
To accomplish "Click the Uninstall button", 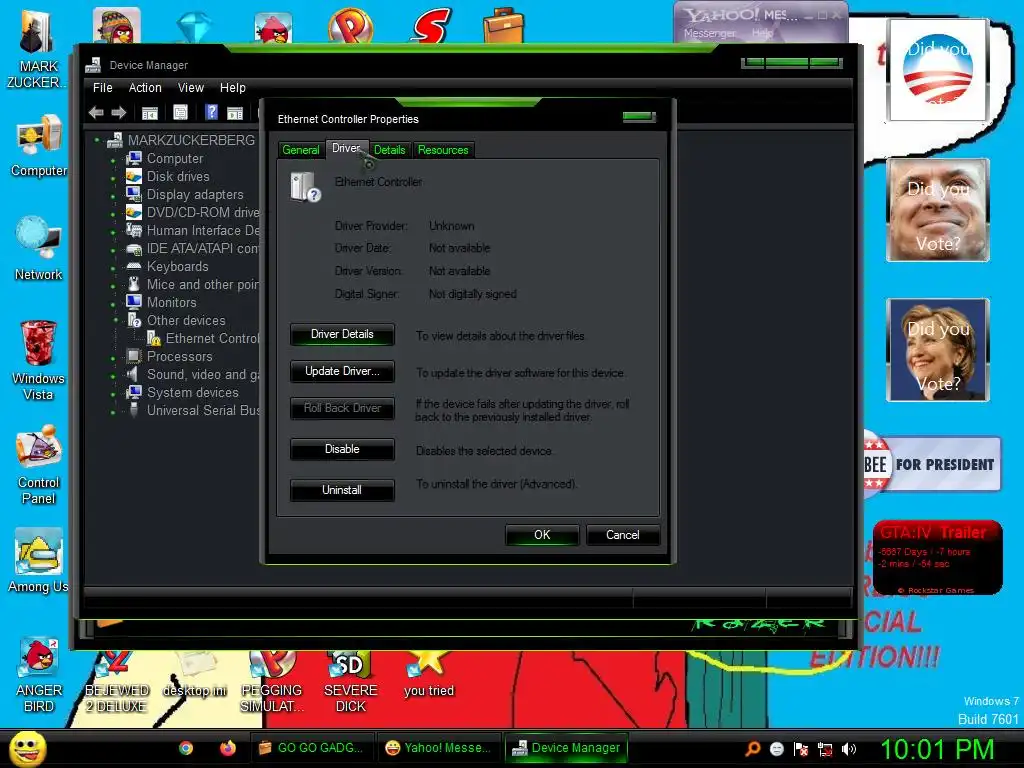I will pyautogui.click(x=342, y=490).
